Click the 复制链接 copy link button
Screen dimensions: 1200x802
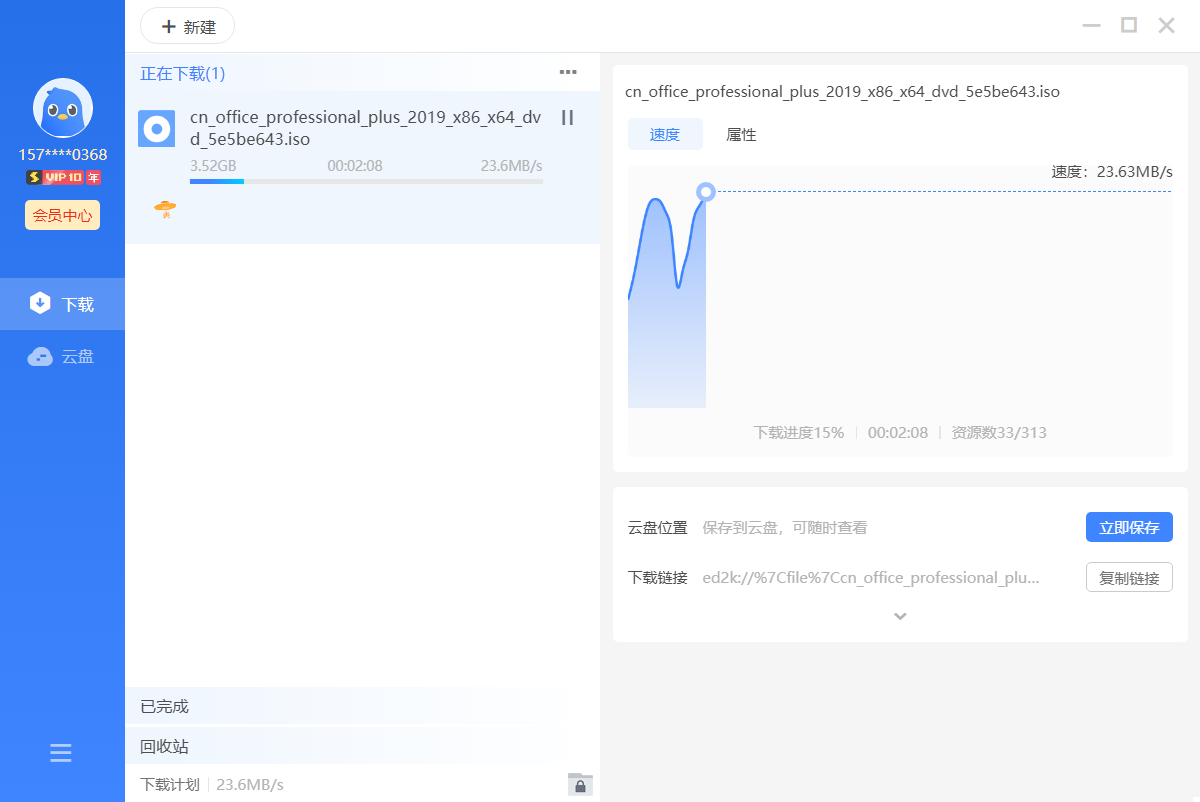pos(1129,577)
